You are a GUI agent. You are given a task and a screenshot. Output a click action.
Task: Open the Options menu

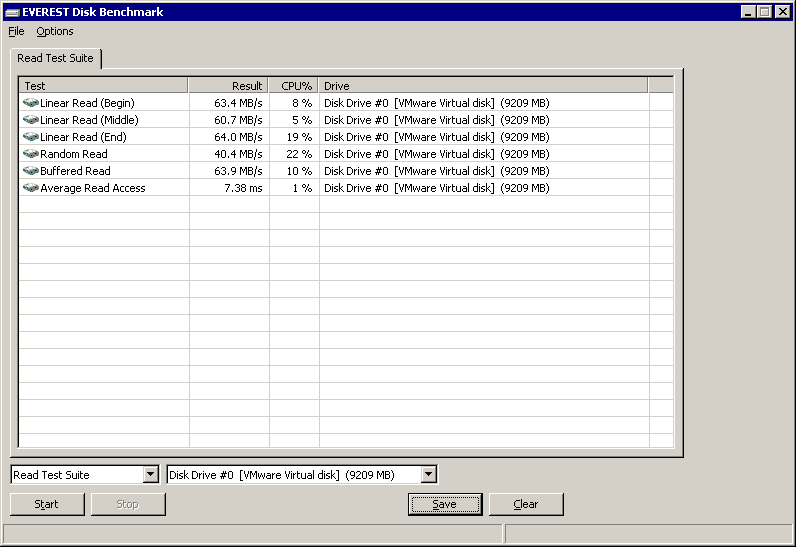[x=55, y=31]
